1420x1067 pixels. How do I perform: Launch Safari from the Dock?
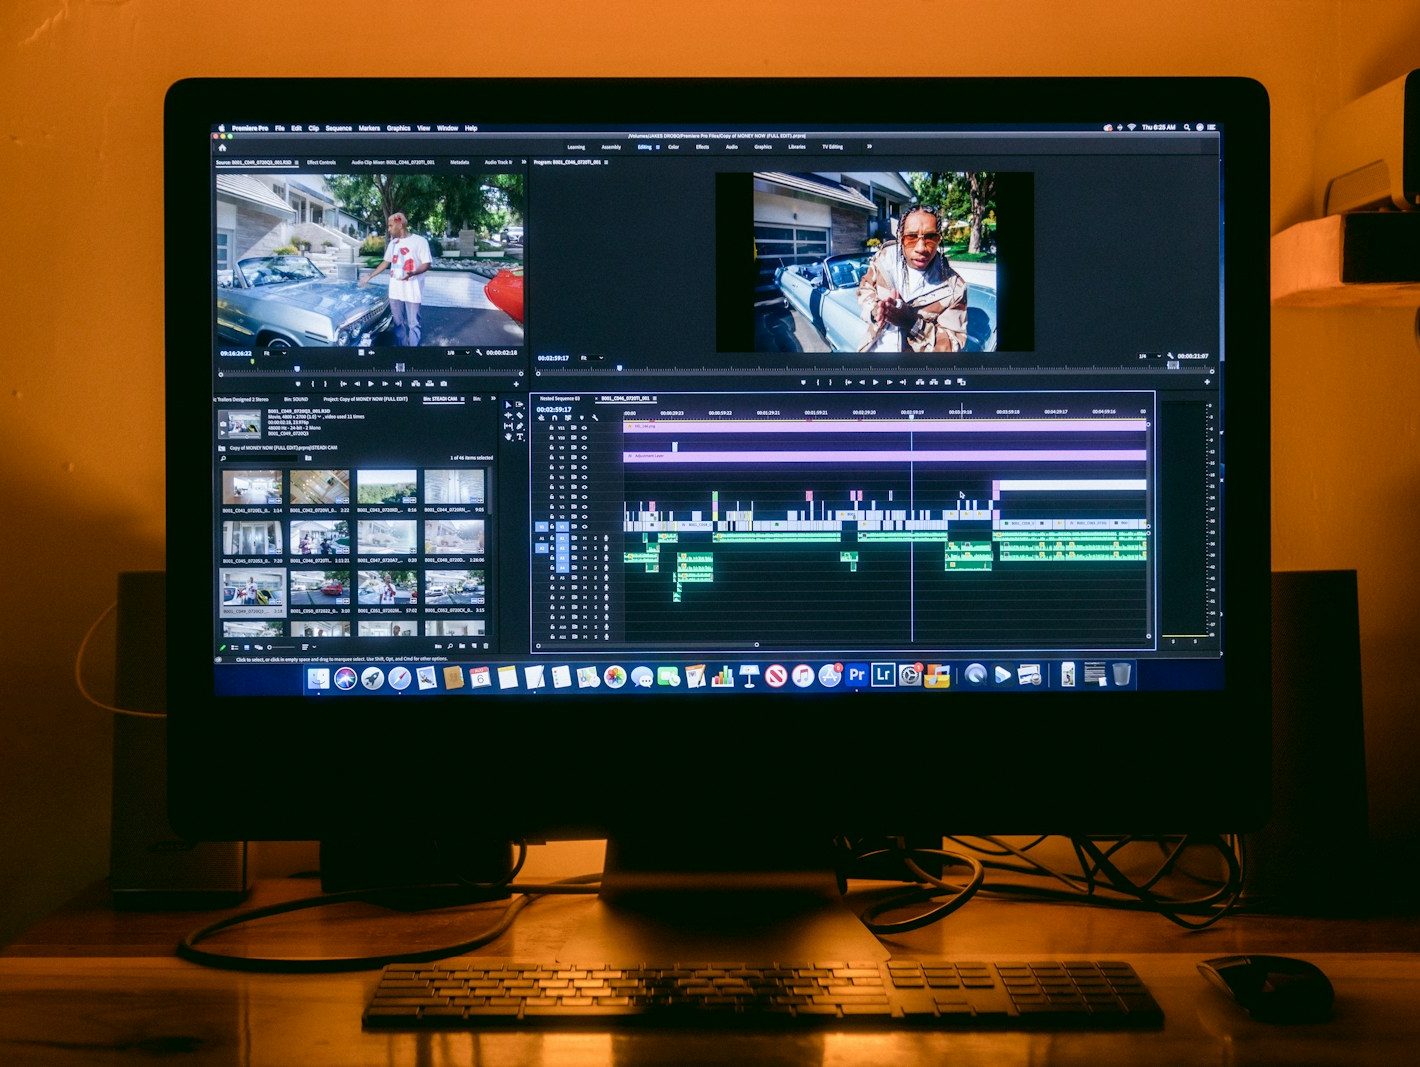(x=399, y=679)
